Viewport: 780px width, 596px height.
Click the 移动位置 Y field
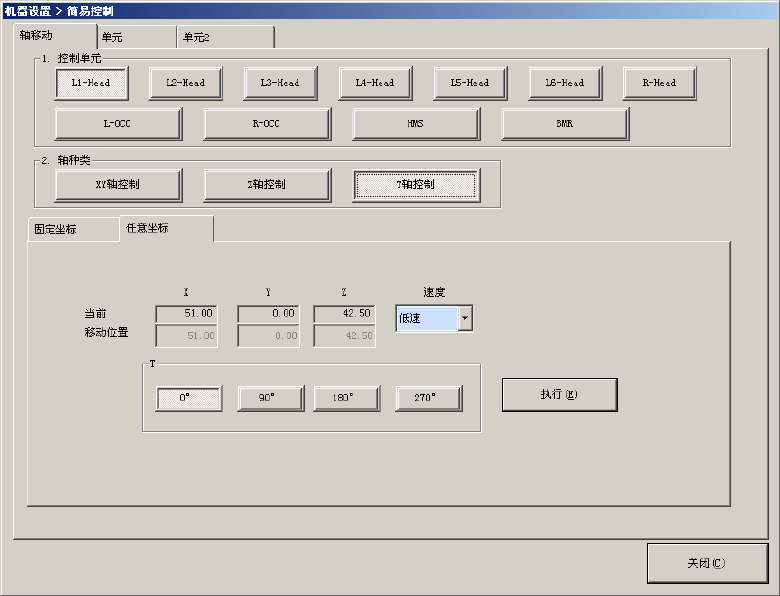click(x=268, y=336)
